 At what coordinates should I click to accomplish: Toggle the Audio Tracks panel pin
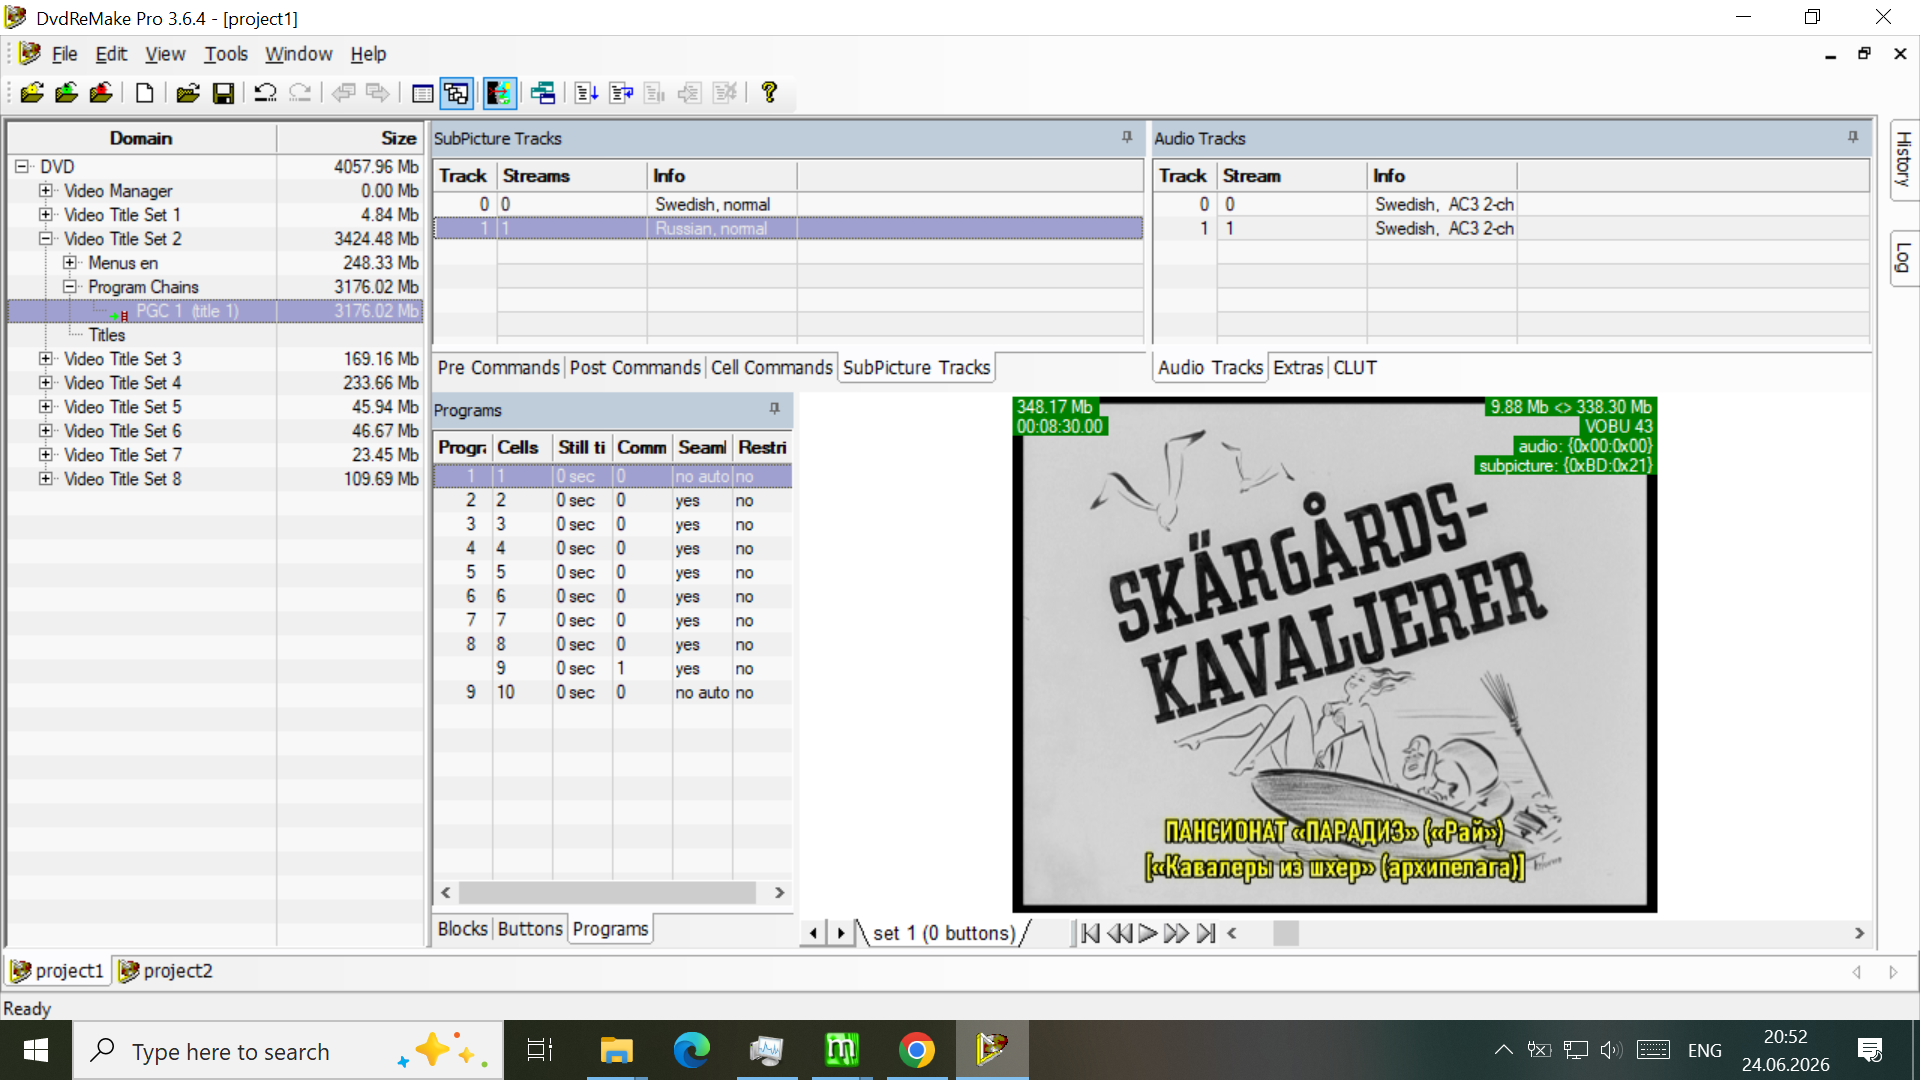coord(1853,137)
